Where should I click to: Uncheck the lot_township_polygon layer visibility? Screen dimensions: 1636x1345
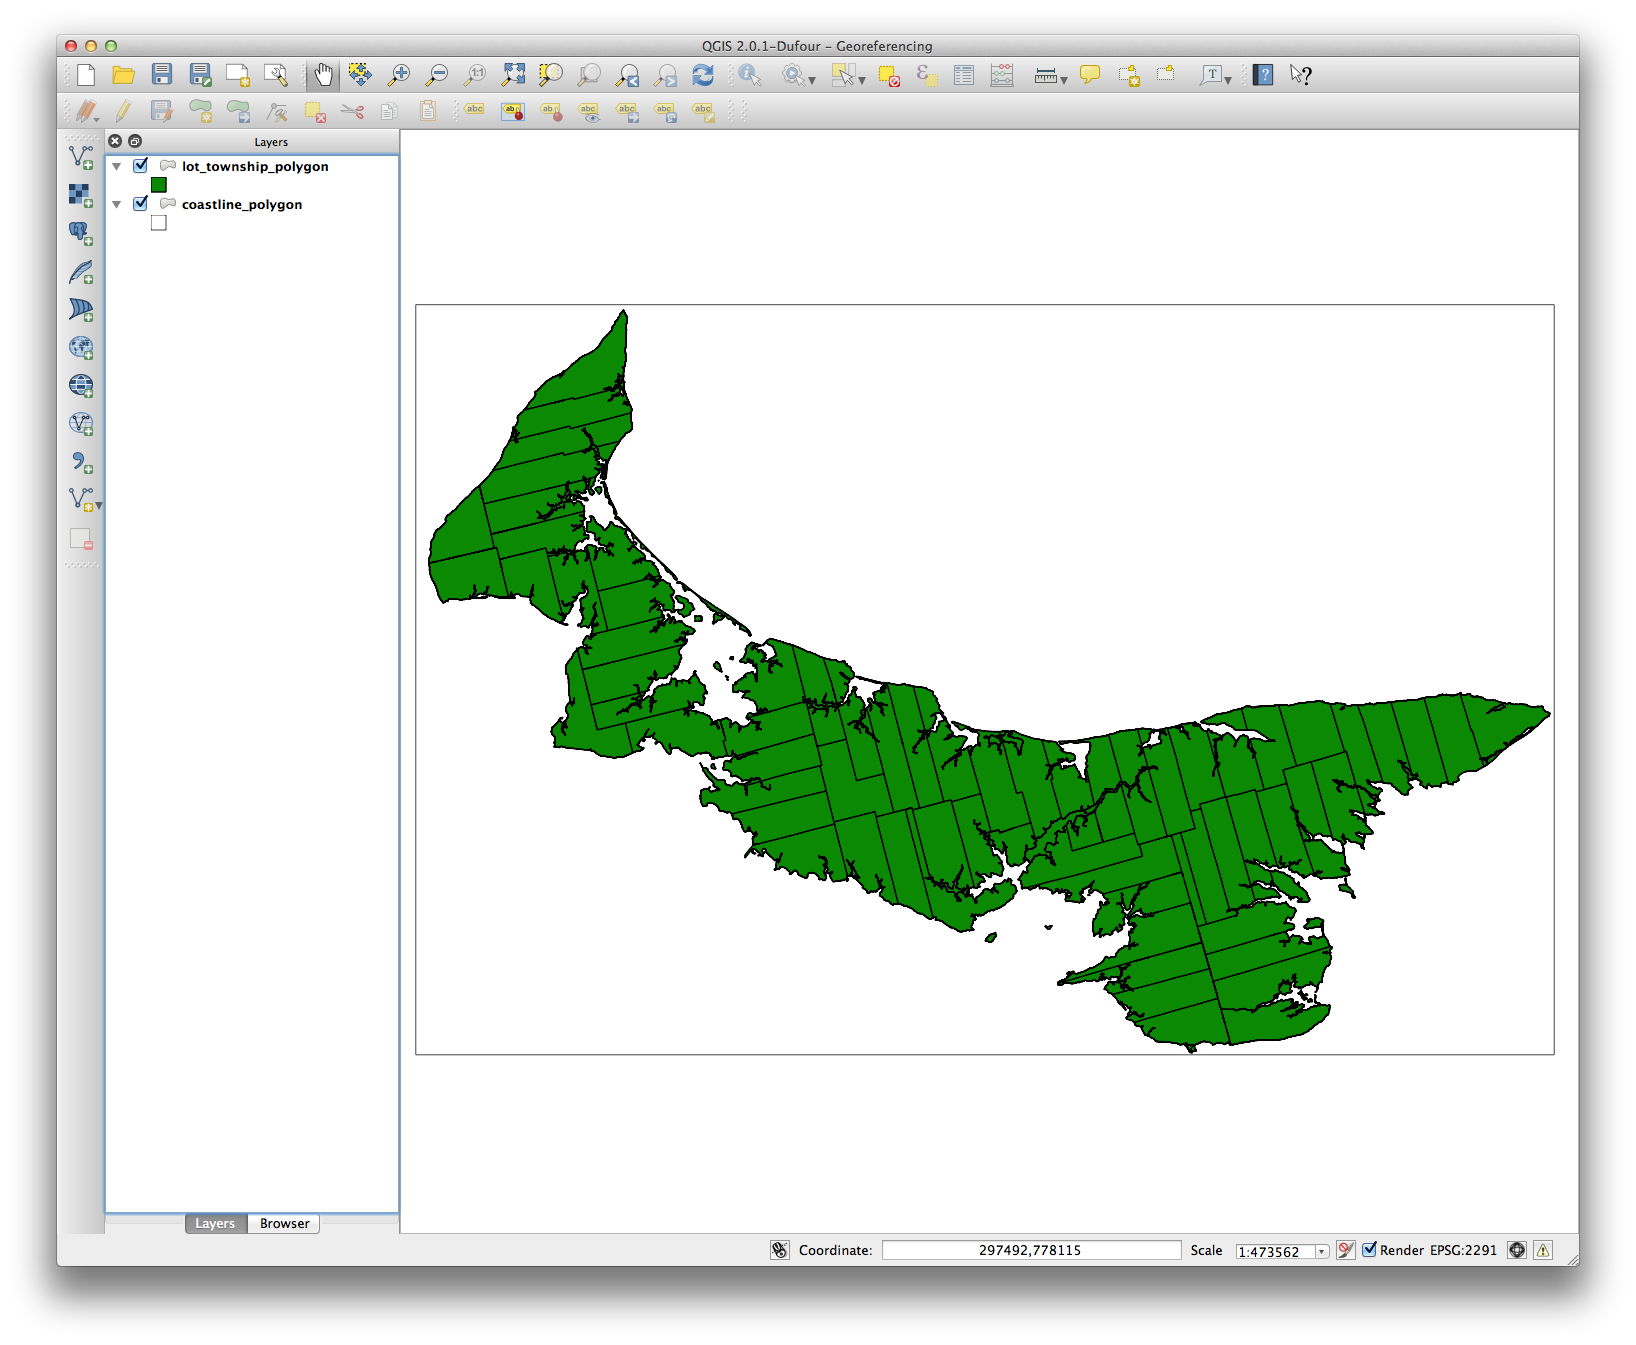[141, 166]
